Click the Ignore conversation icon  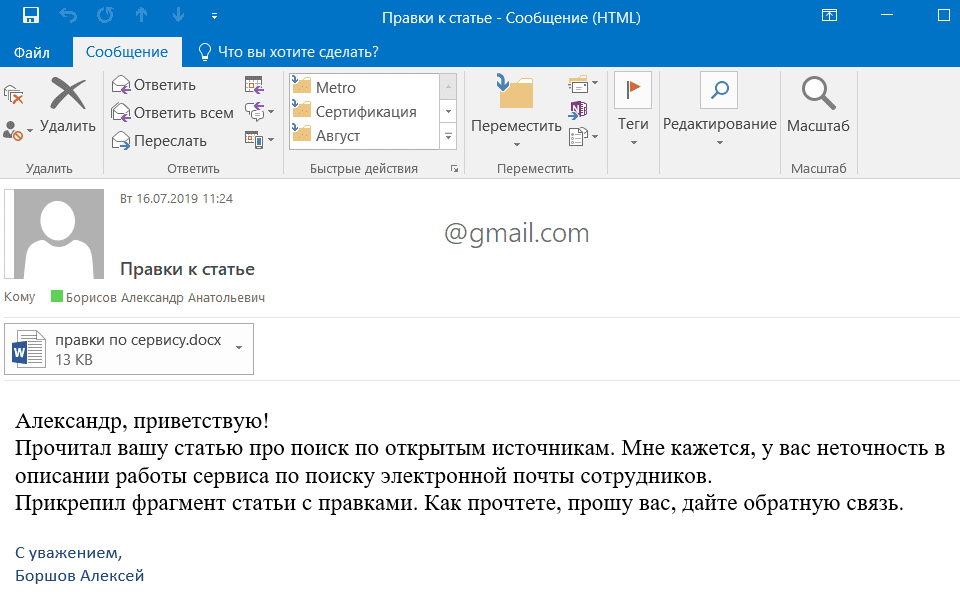[x=14, y=95]
